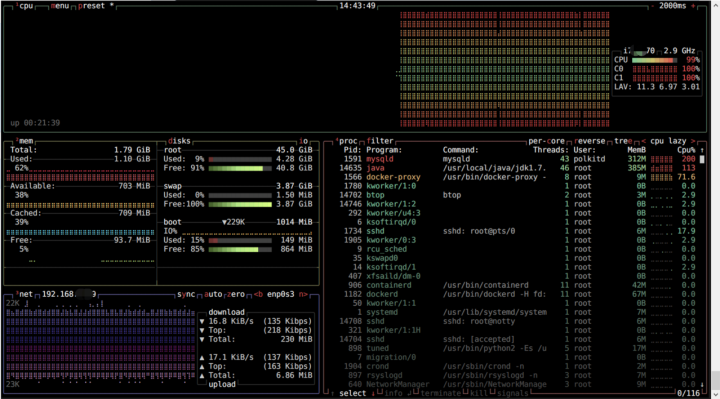Switch to next sort column using right arrow
This screenshot has height=399, width=720.
click(x=693, y=141)
